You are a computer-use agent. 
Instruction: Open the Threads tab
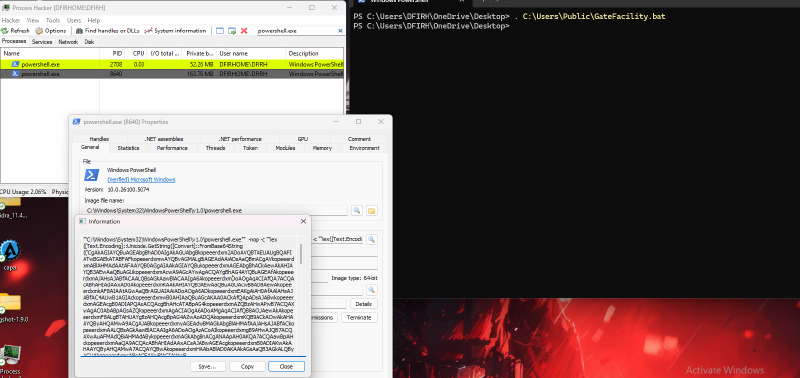point(215,148)
